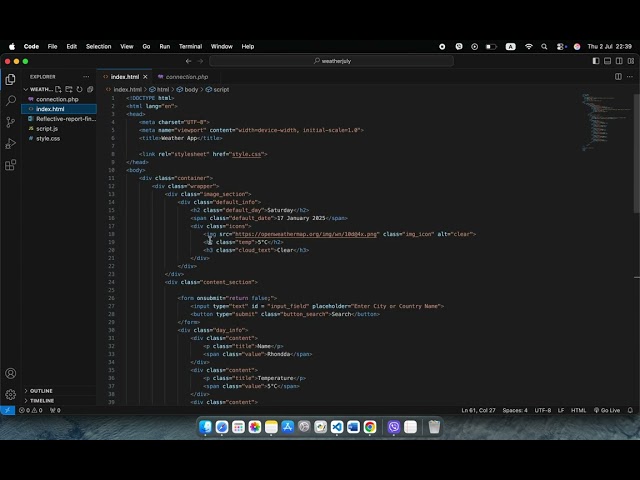Follow the openweathermap.org image URL
640x480 pixels.
(x=306, y=234)
